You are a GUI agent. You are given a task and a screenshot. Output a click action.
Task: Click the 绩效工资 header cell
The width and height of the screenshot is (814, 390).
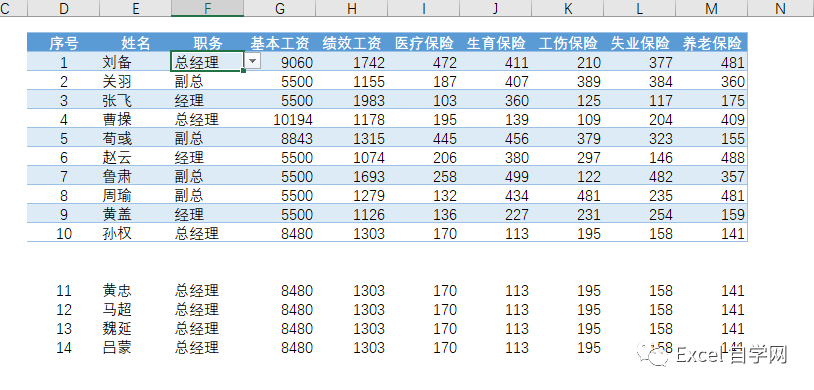click(352, 43)
